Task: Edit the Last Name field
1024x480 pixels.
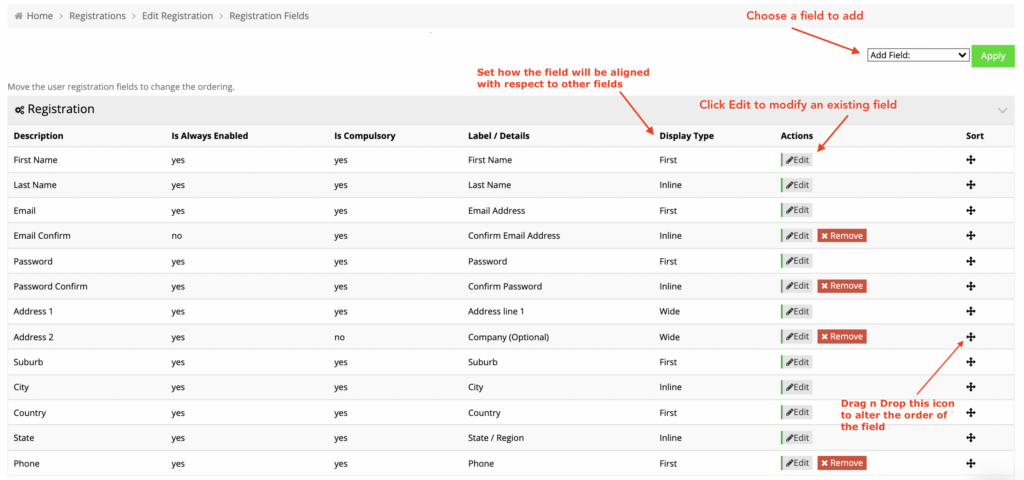Action: coord(797,185)
